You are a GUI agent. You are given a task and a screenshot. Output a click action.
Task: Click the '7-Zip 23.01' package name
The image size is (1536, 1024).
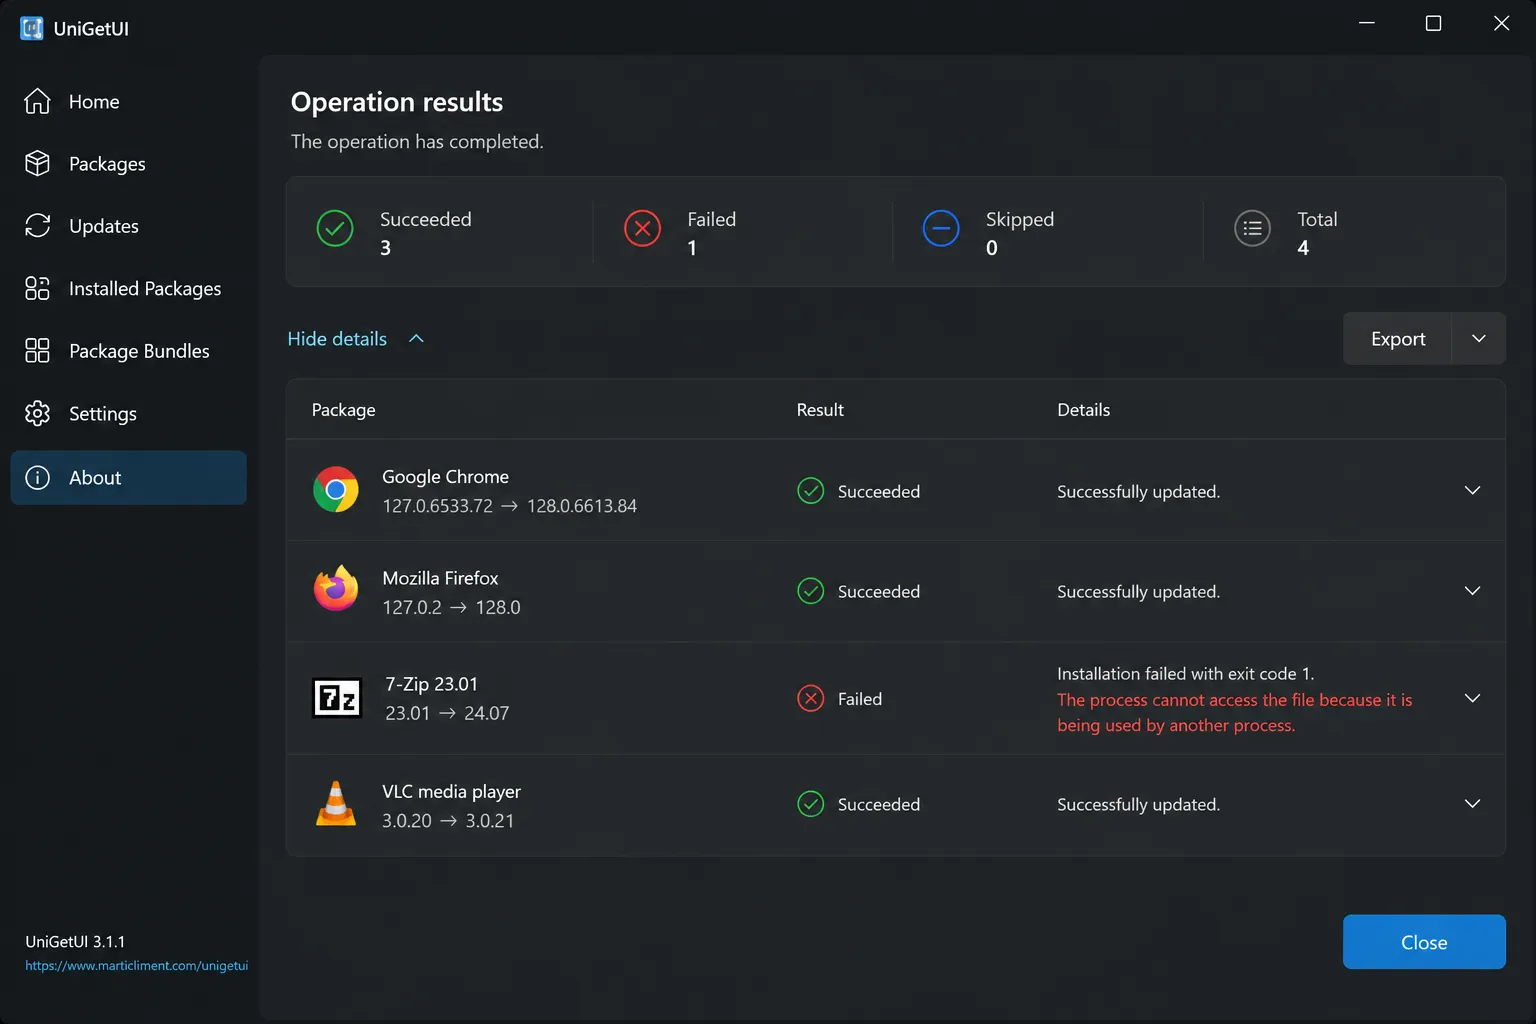click(x=431, y=683)
